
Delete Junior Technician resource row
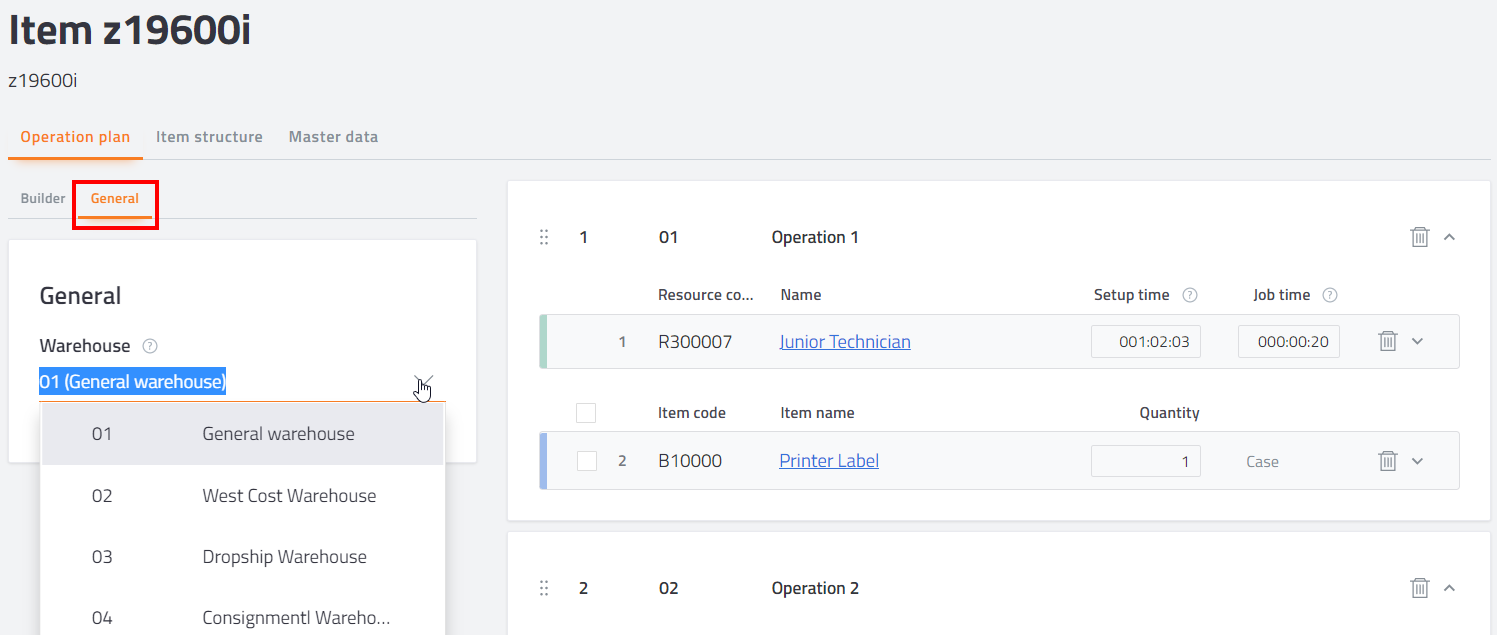(1387, 341)
